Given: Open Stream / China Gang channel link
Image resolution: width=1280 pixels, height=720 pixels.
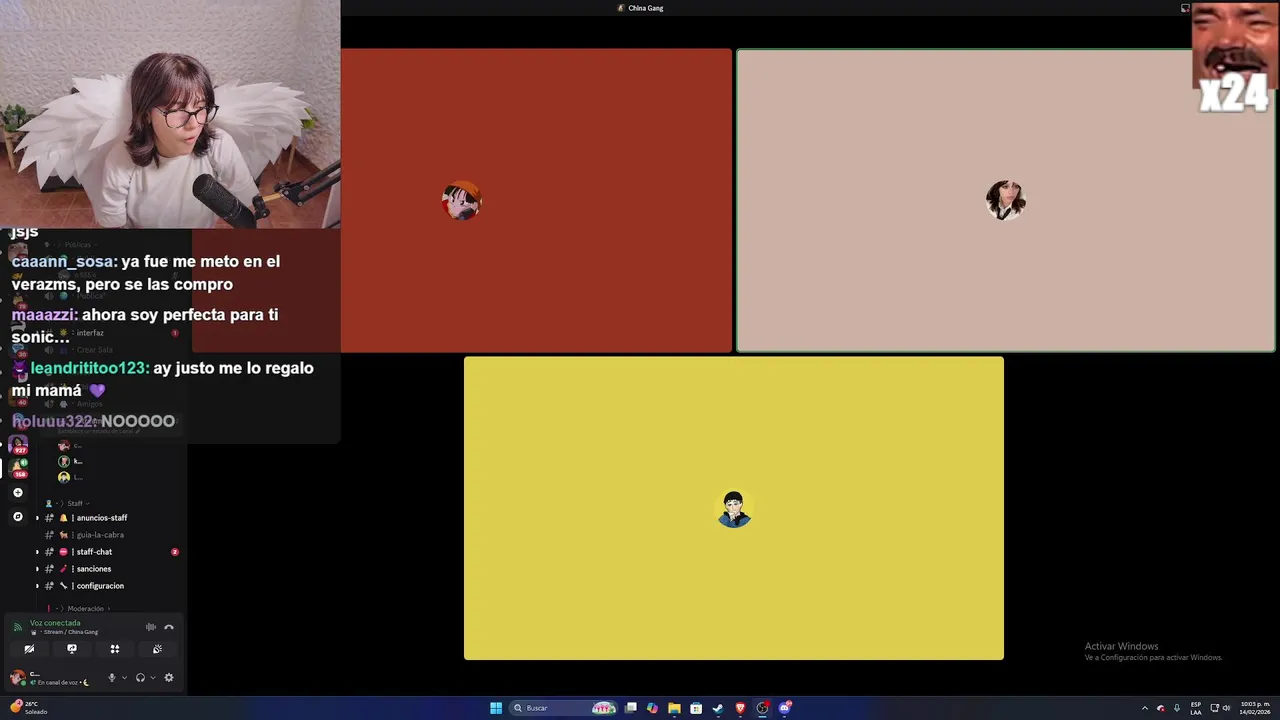Looking at the screenshot, I should click(x=70, y=632).
